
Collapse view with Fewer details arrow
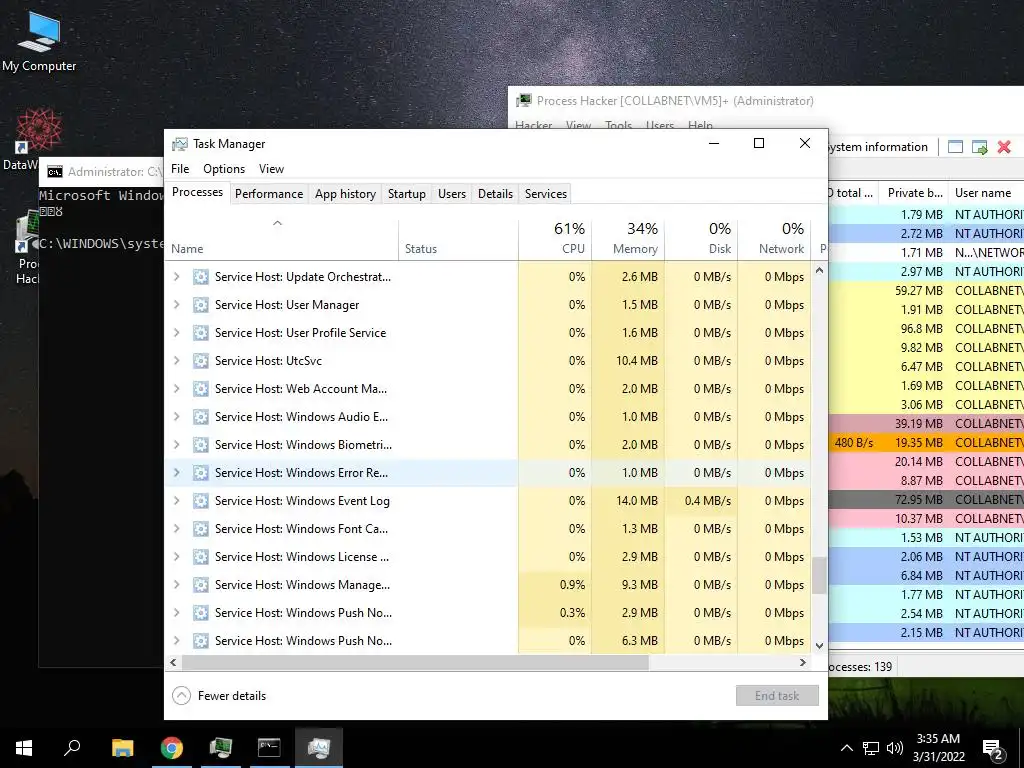182,696
